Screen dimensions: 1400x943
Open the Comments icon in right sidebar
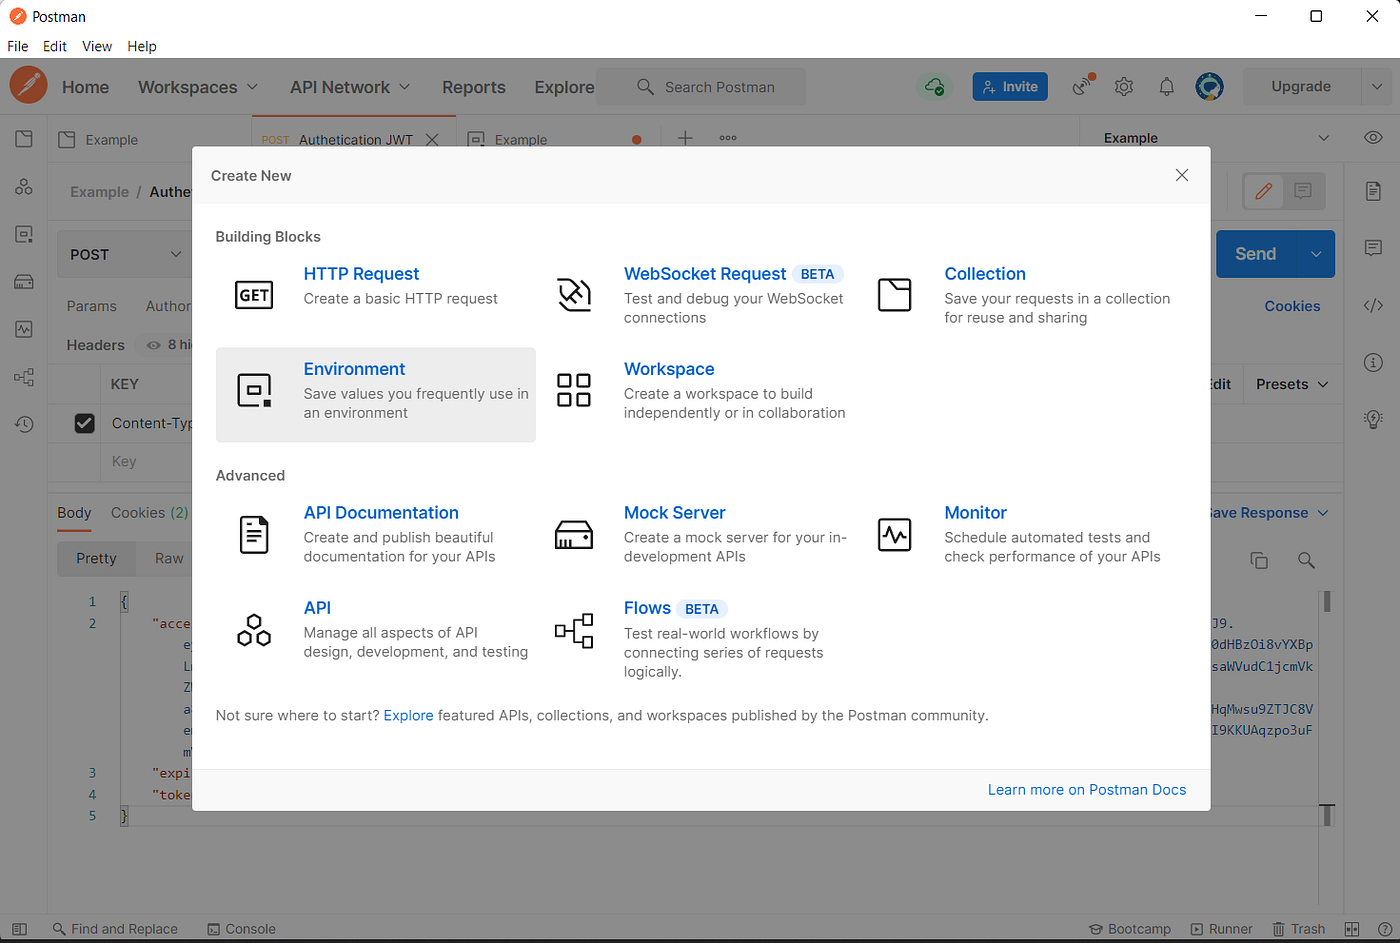coord(1374,247)
